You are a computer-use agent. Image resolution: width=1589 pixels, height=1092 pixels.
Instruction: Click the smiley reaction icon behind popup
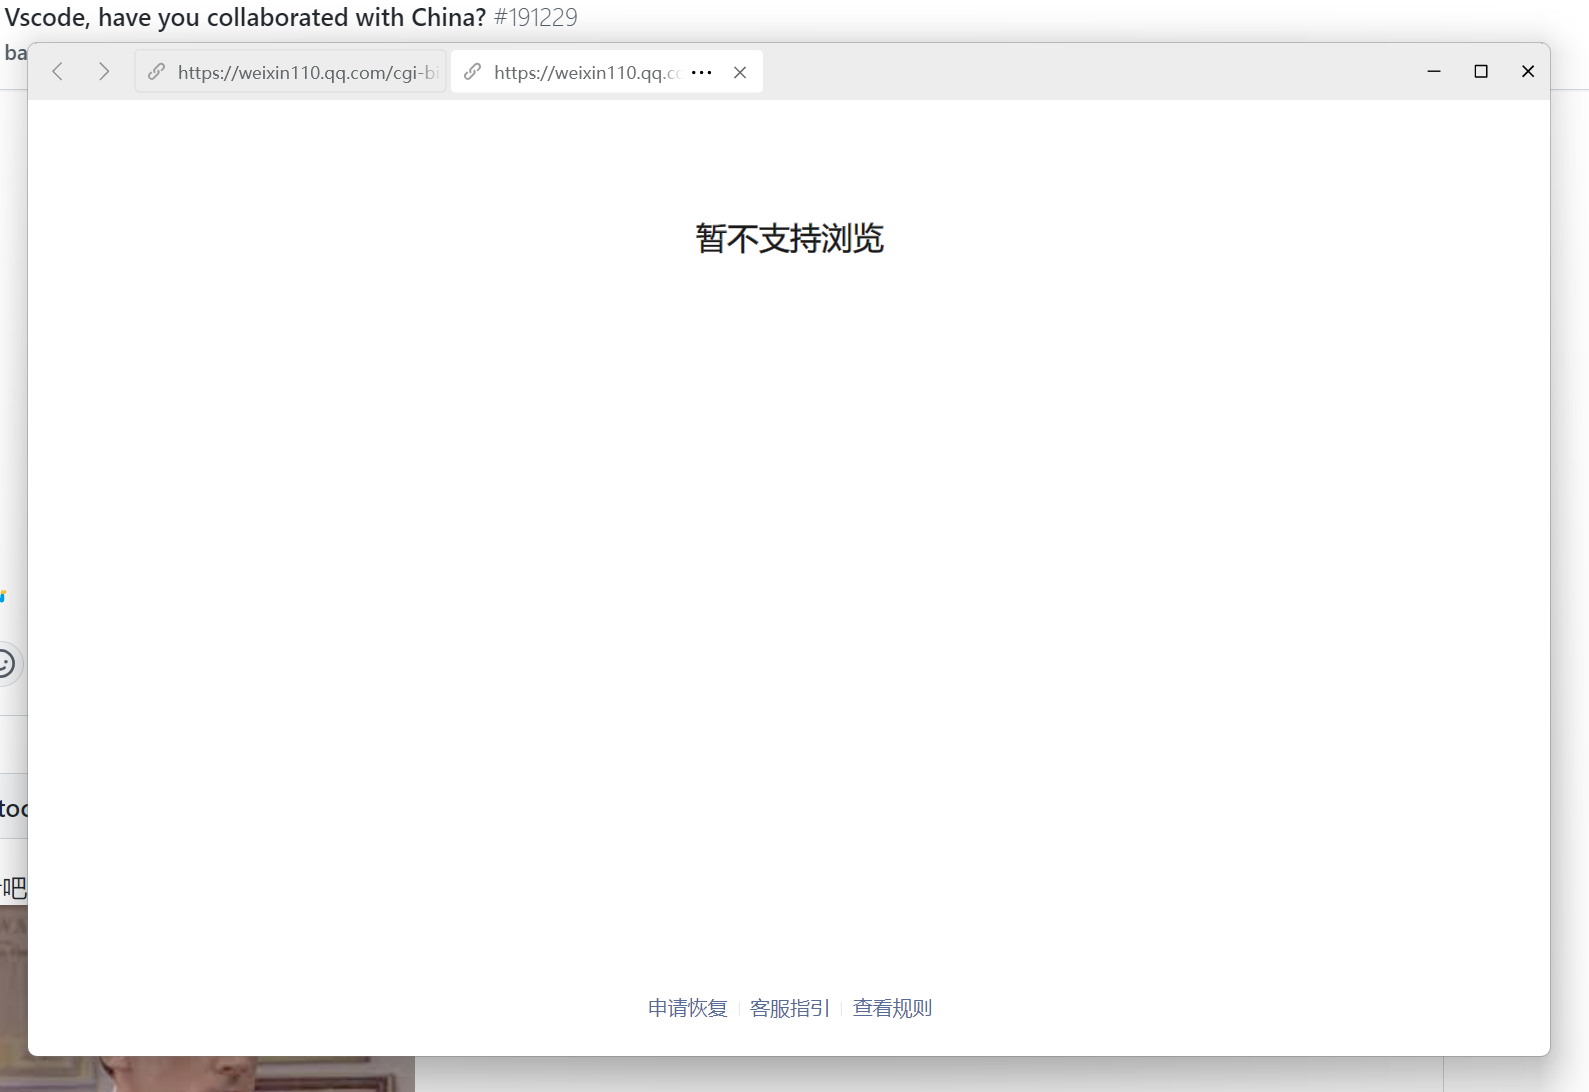pos(7,664)
